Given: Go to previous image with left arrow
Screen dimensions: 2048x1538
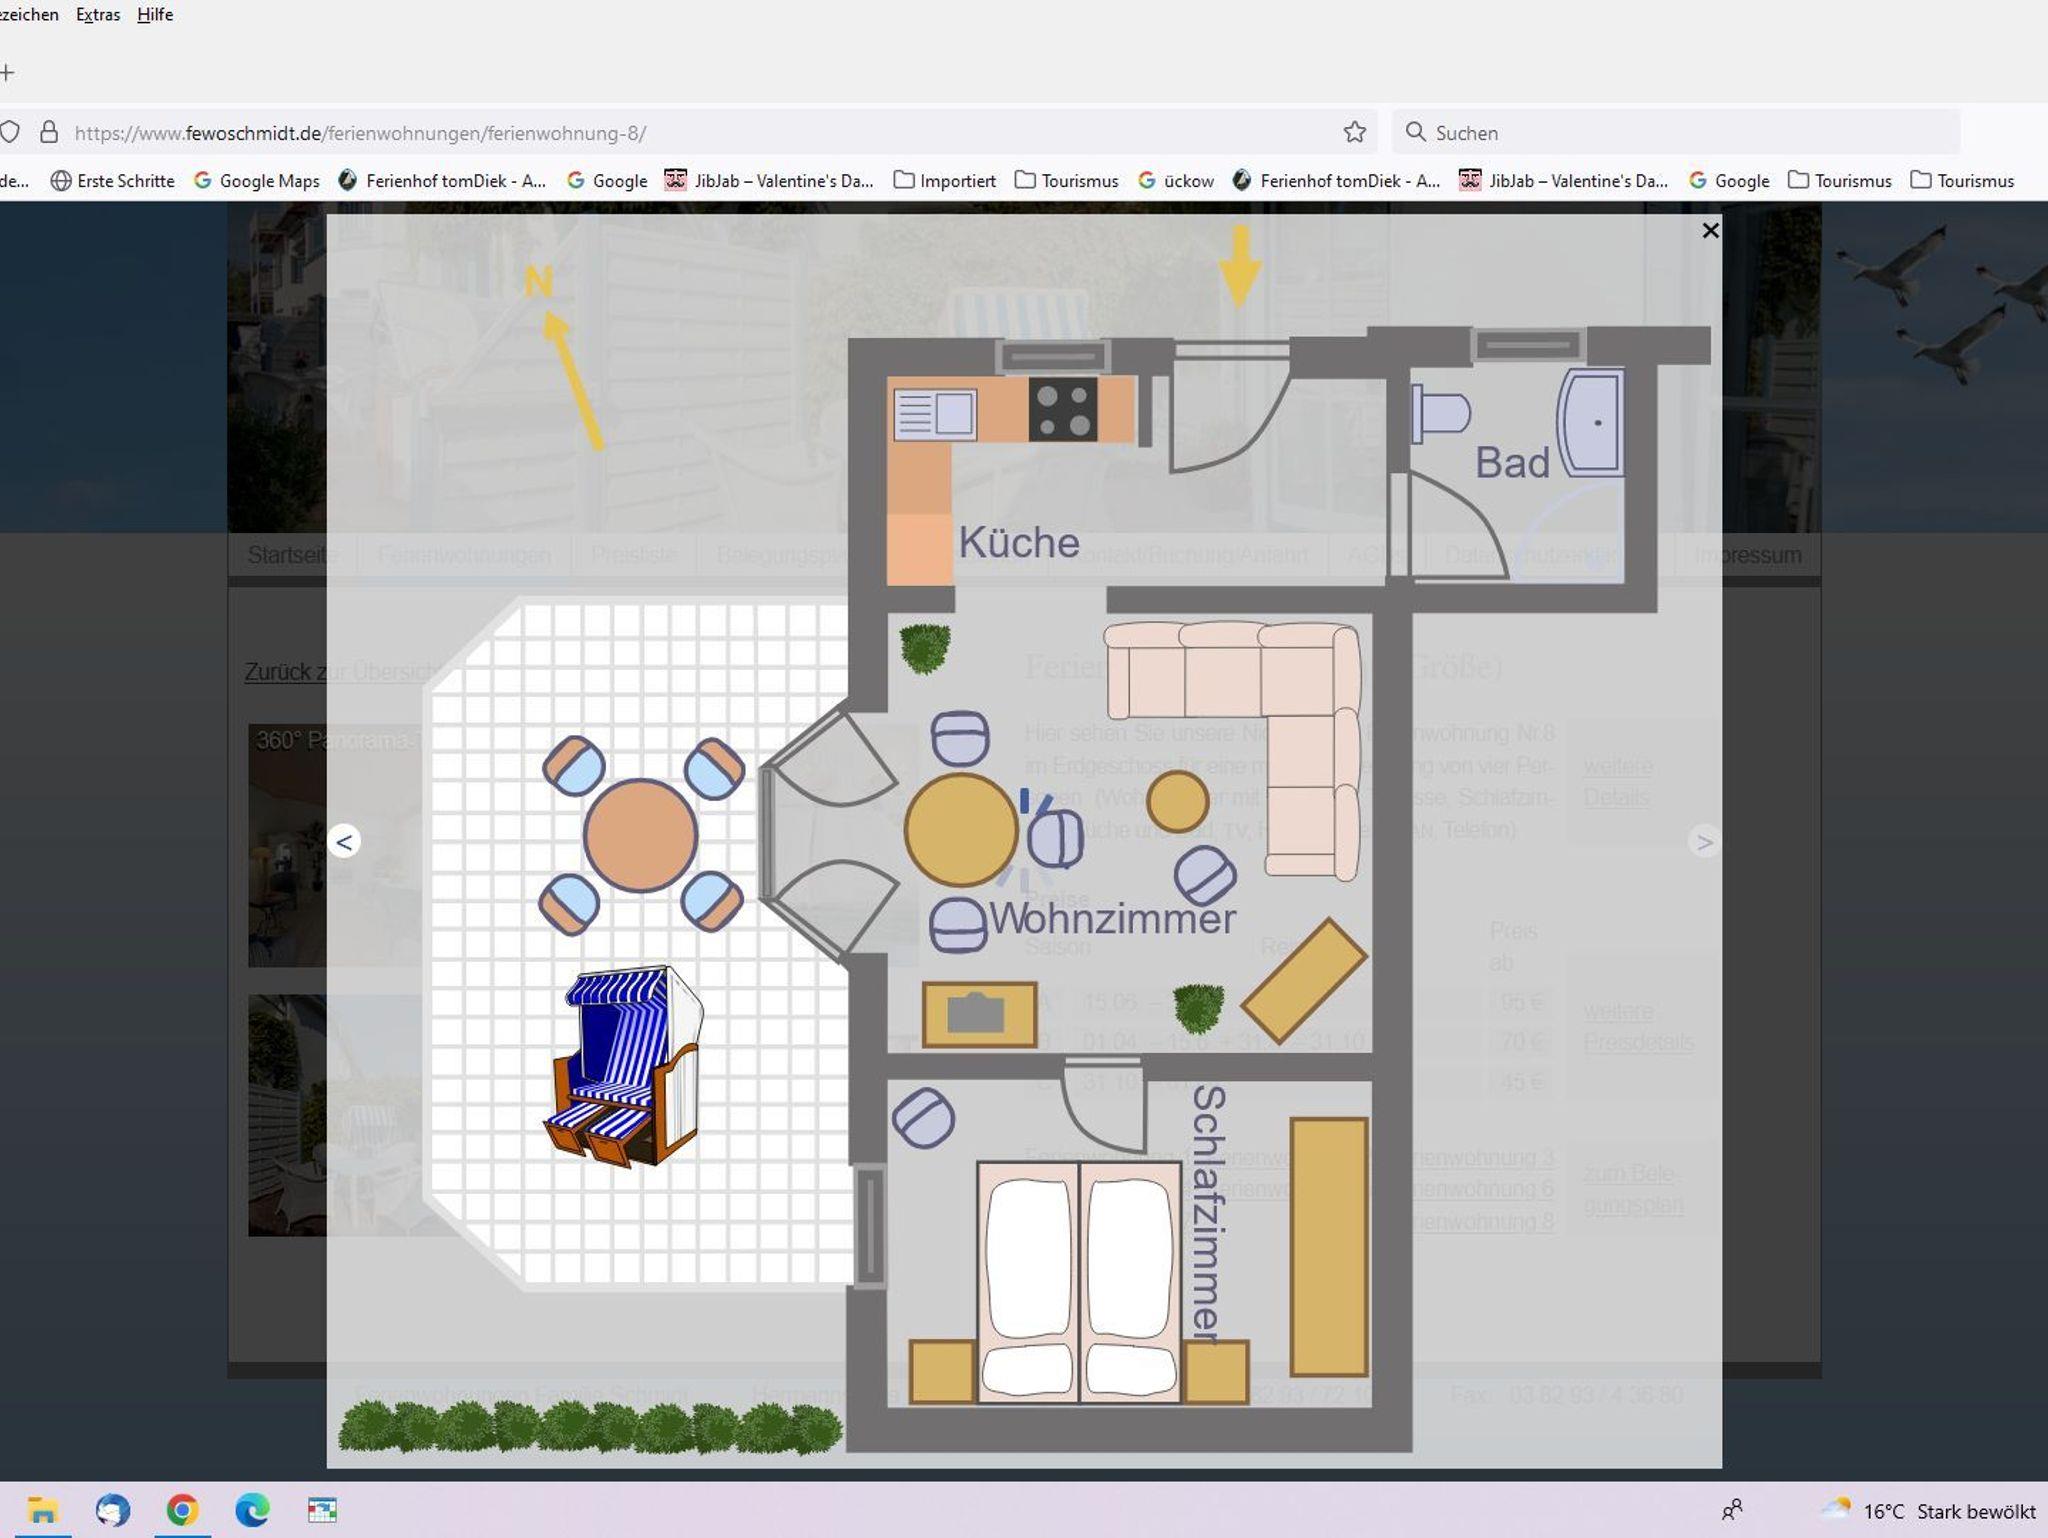Looking at the screenshot, I should pos(344,842).
